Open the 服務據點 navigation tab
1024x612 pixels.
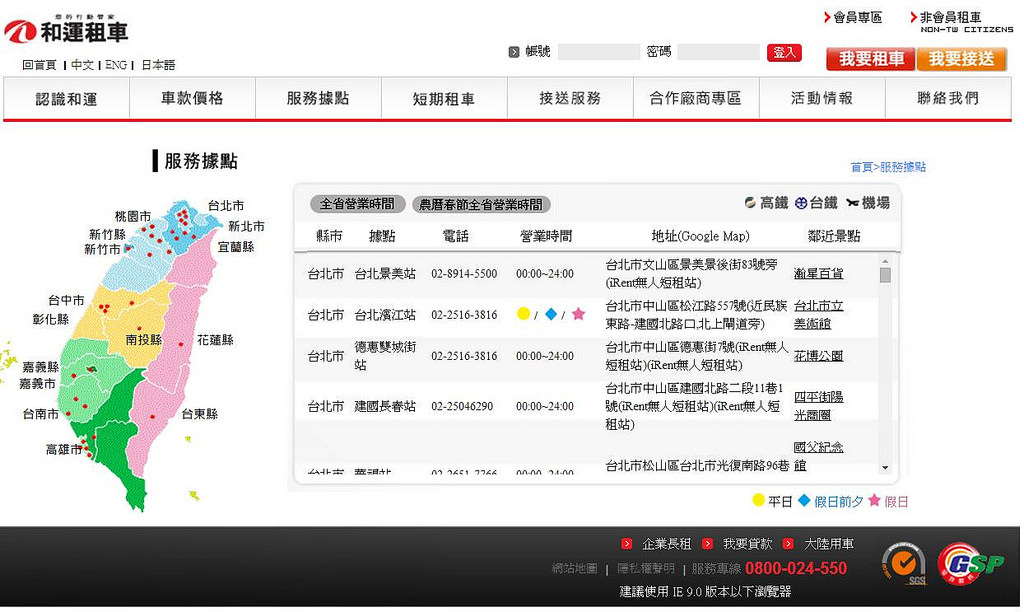pyautogui.click(x=318, y=99)
